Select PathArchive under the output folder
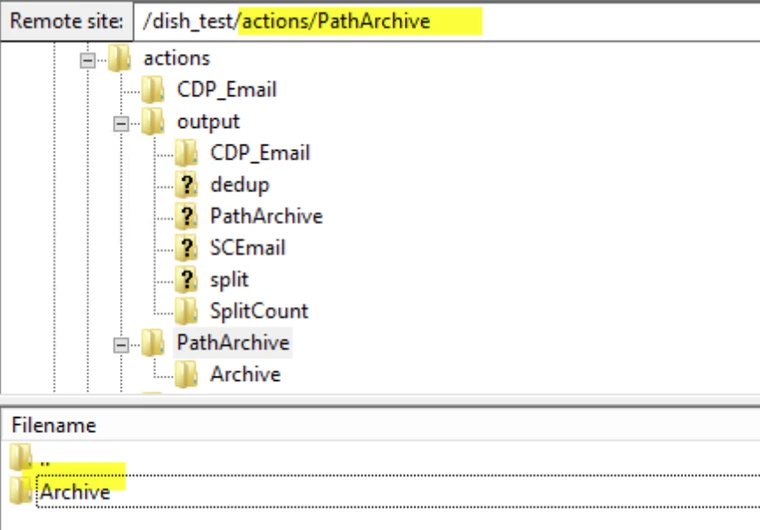Image resolution: width=760 pixels, height=530 pixels. [x=266, y=216]
